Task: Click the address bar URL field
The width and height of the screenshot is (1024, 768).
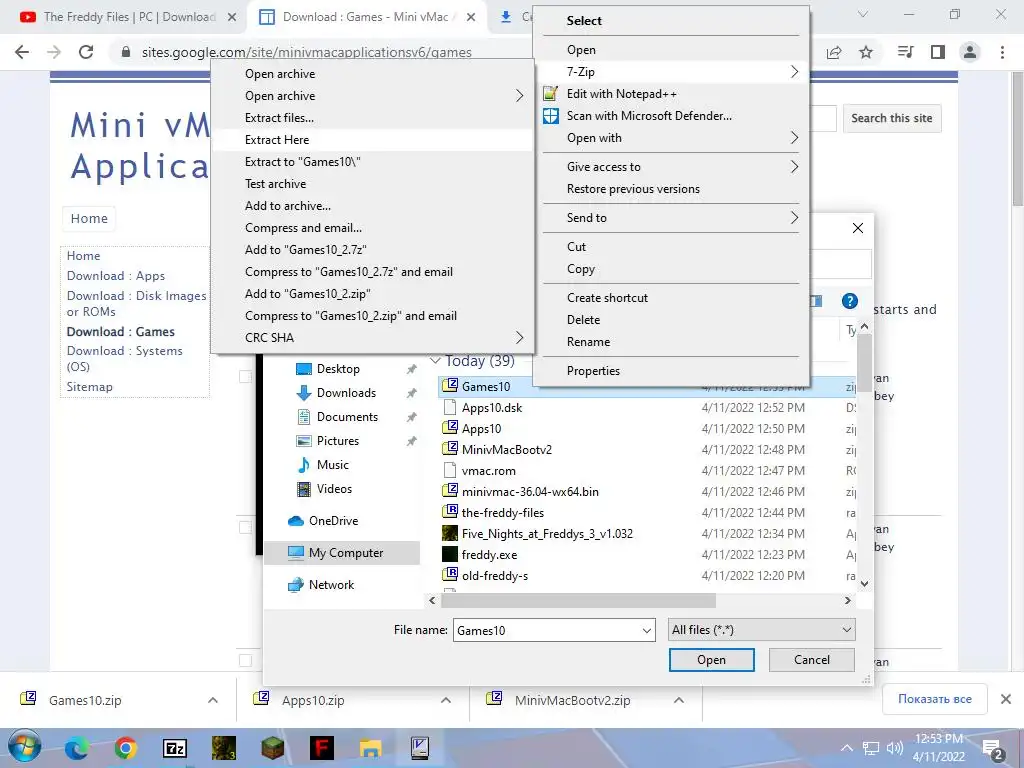Action: pyautogui.click(x=306, y=52)
